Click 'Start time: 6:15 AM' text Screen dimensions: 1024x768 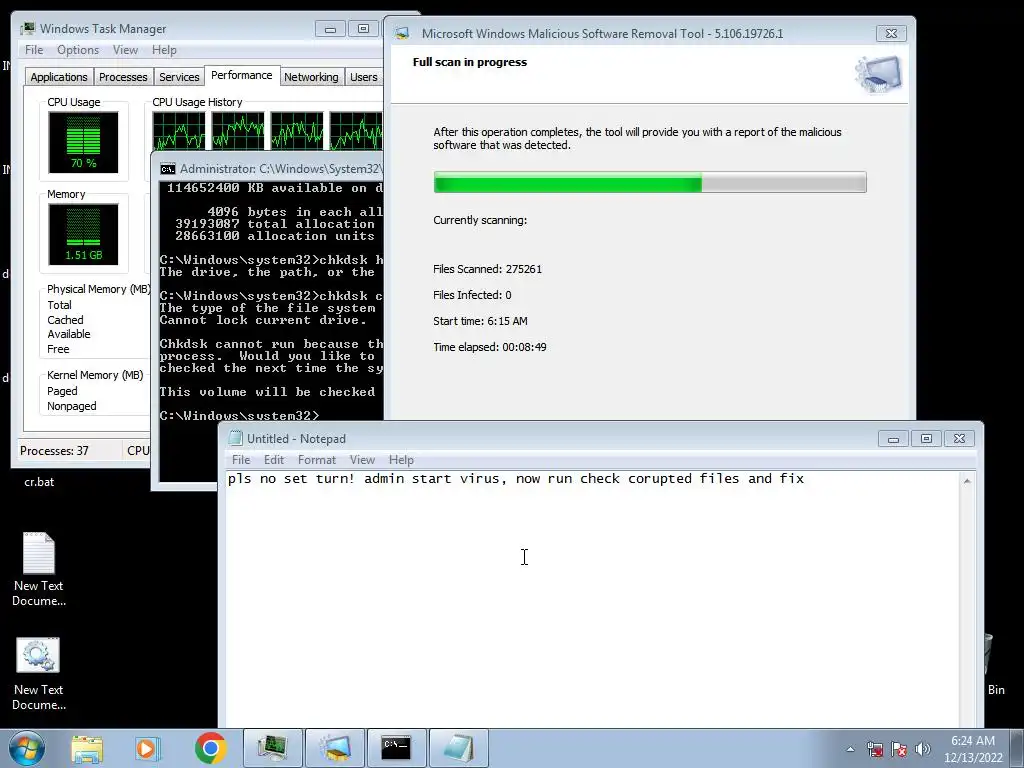pos(480,321)
